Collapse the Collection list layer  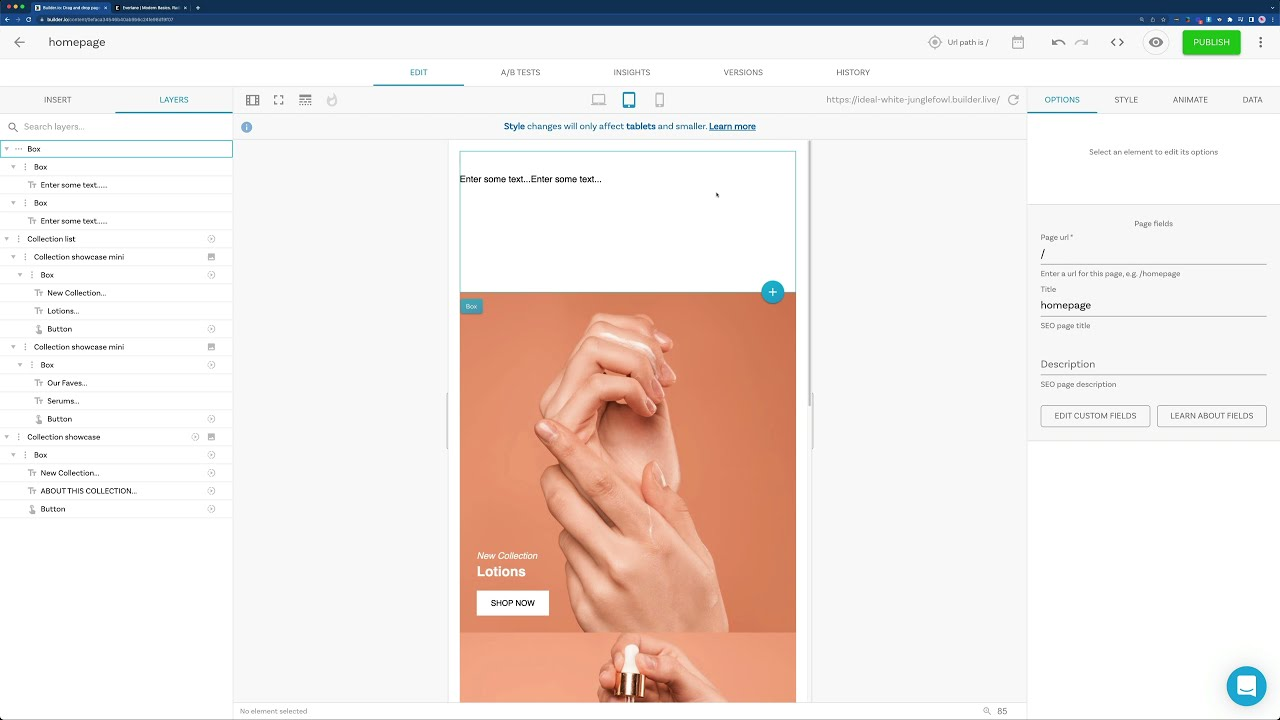click(x=7, y=239)
